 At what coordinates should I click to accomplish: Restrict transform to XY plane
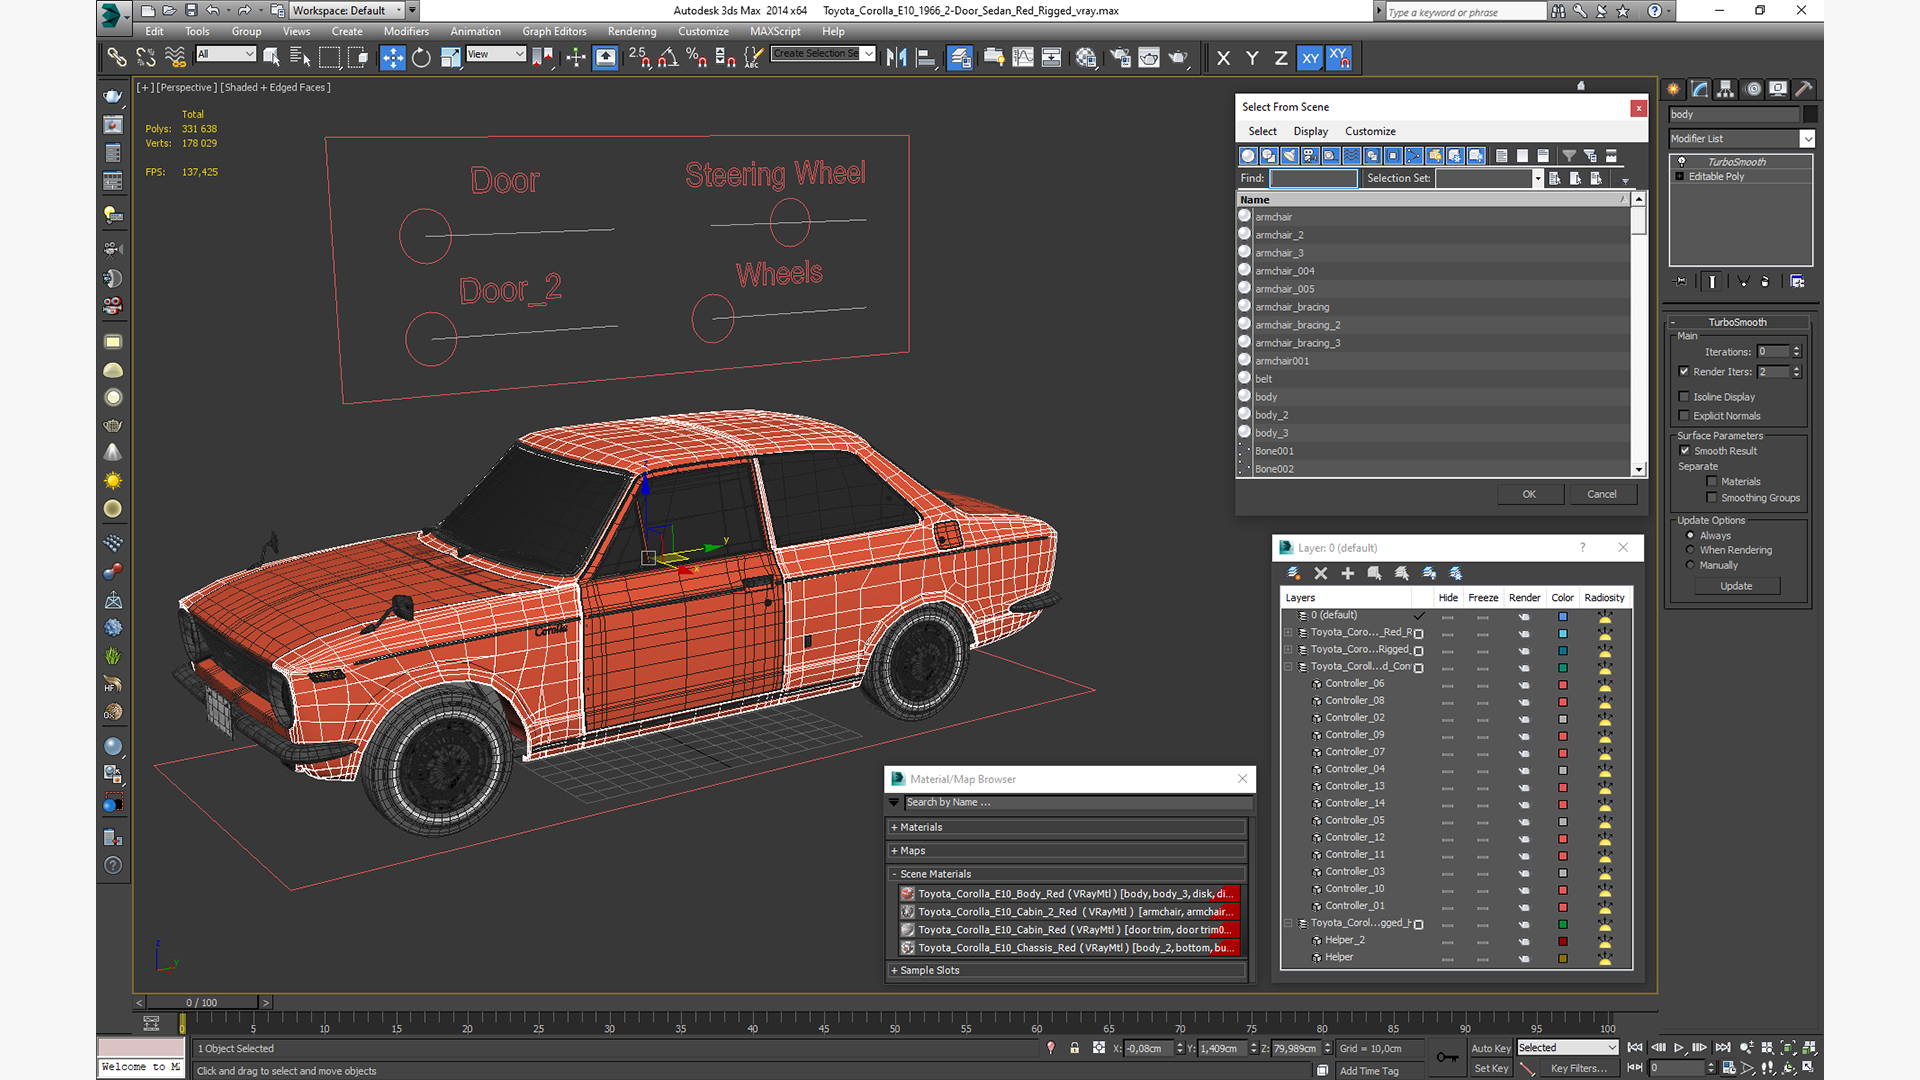click(1310, 58)
